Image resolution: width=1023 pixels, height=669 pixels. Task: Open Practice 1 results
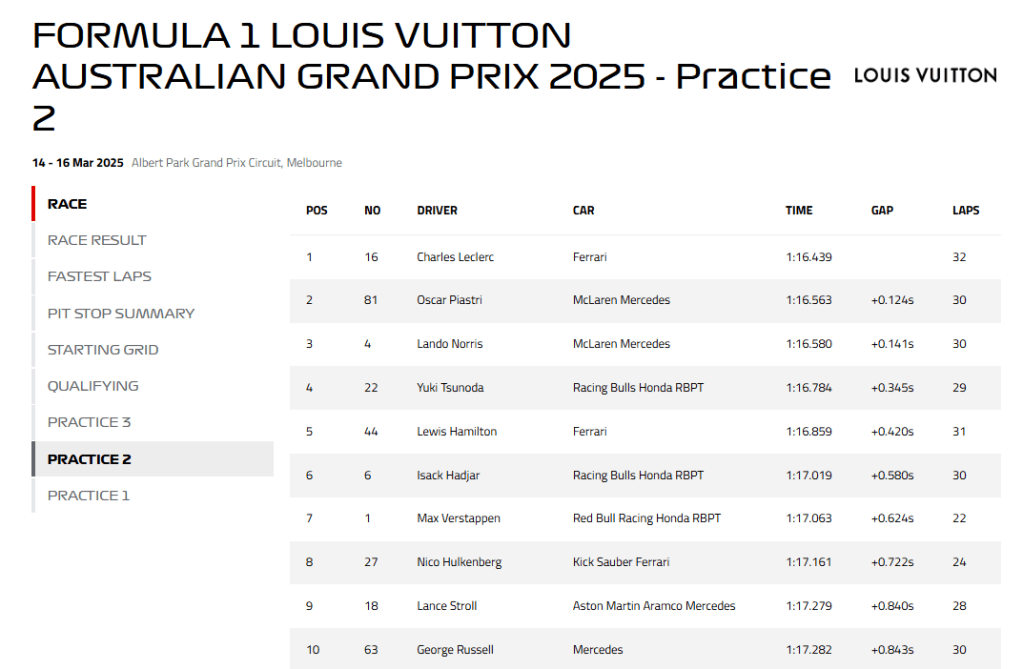[x=89, y=495]
